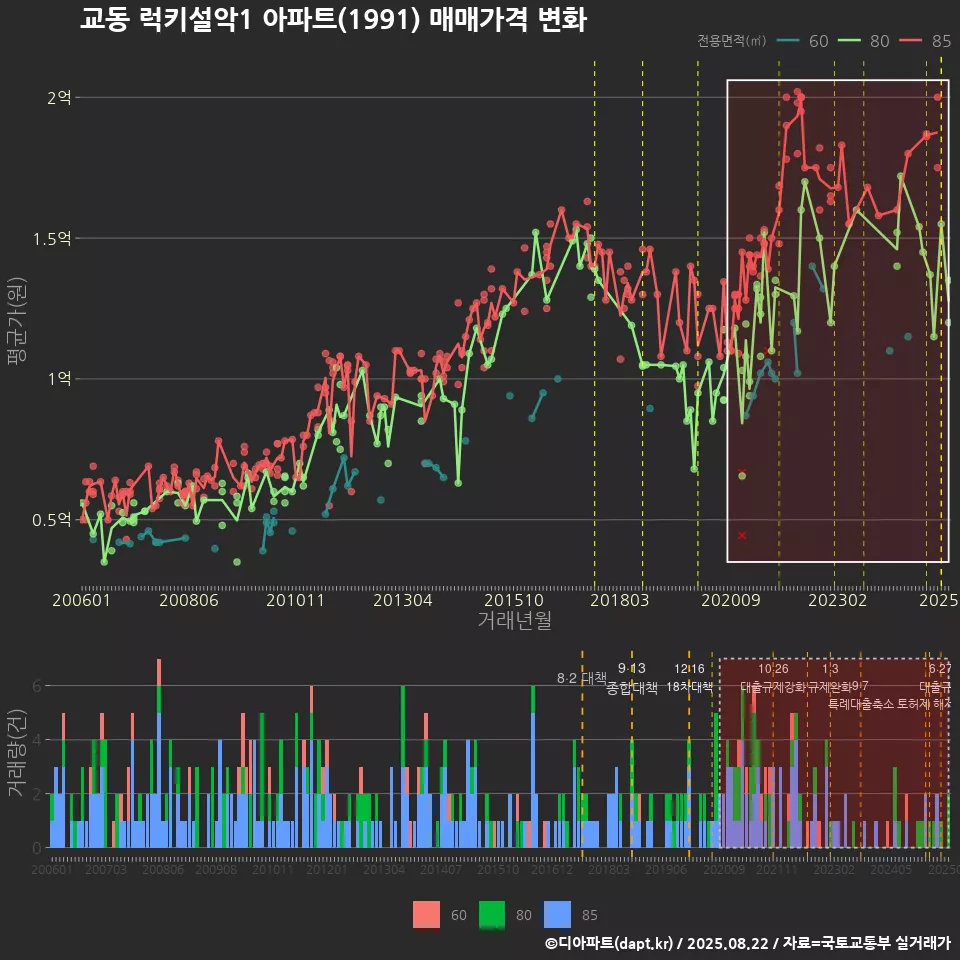Click the green 80 volume legend swatch

point(492,915)
